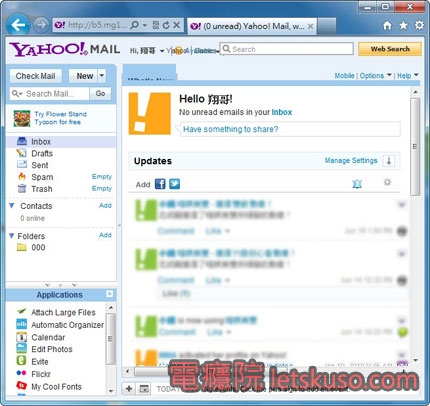The image size is (430, 406).
Task: Open the Sent folder
Action: pyautogui.click(x=40, y=165)
